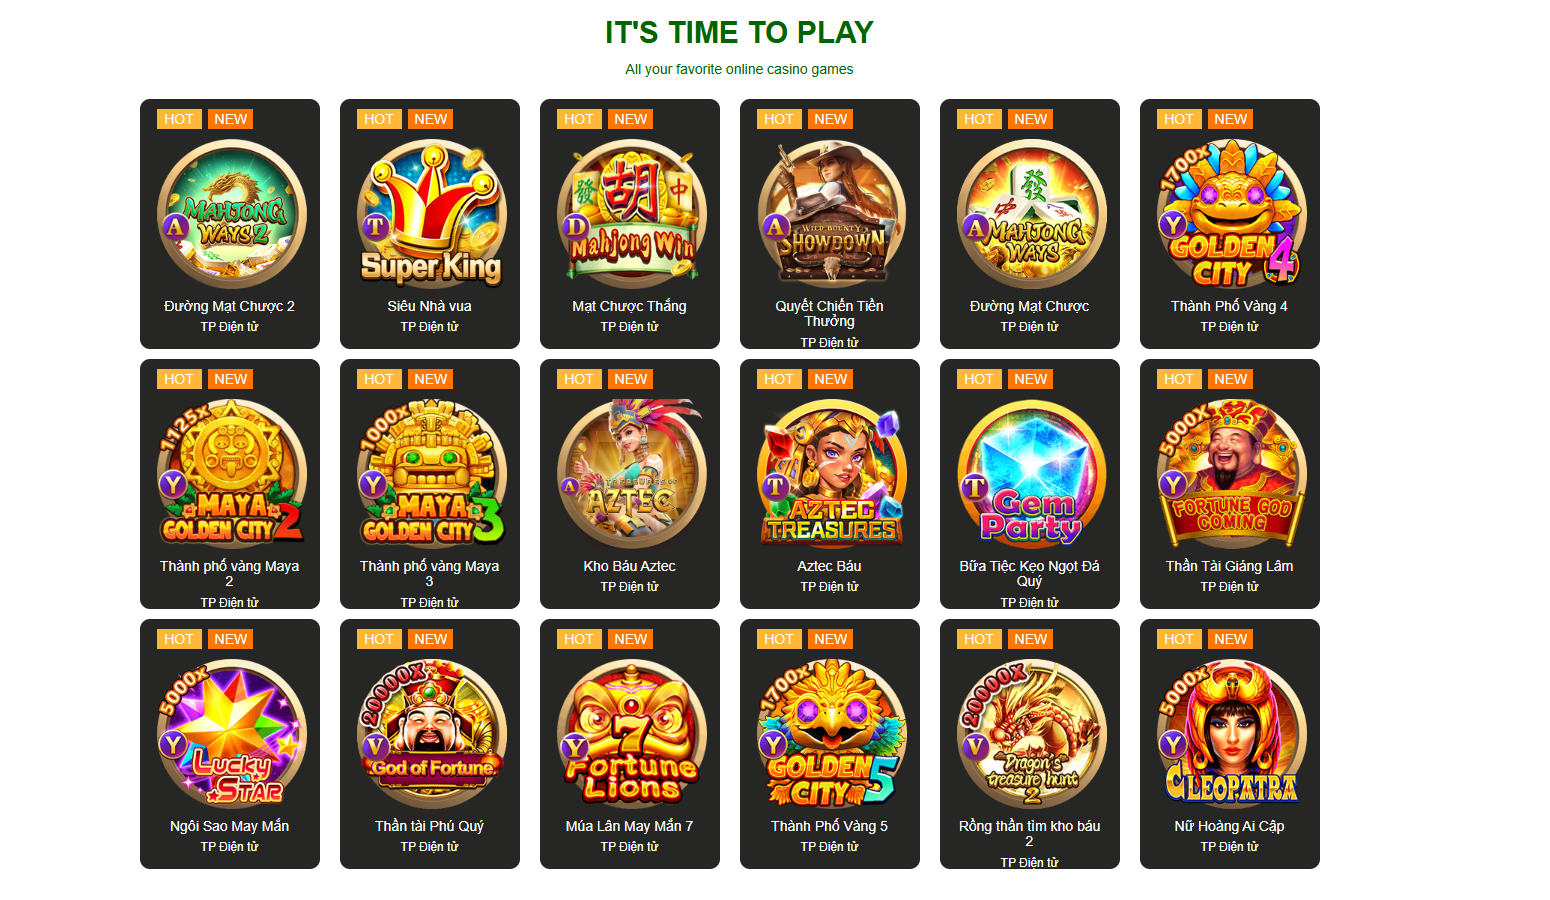Open the Wild Bounty Showdown game icon

tap(831, 214)
